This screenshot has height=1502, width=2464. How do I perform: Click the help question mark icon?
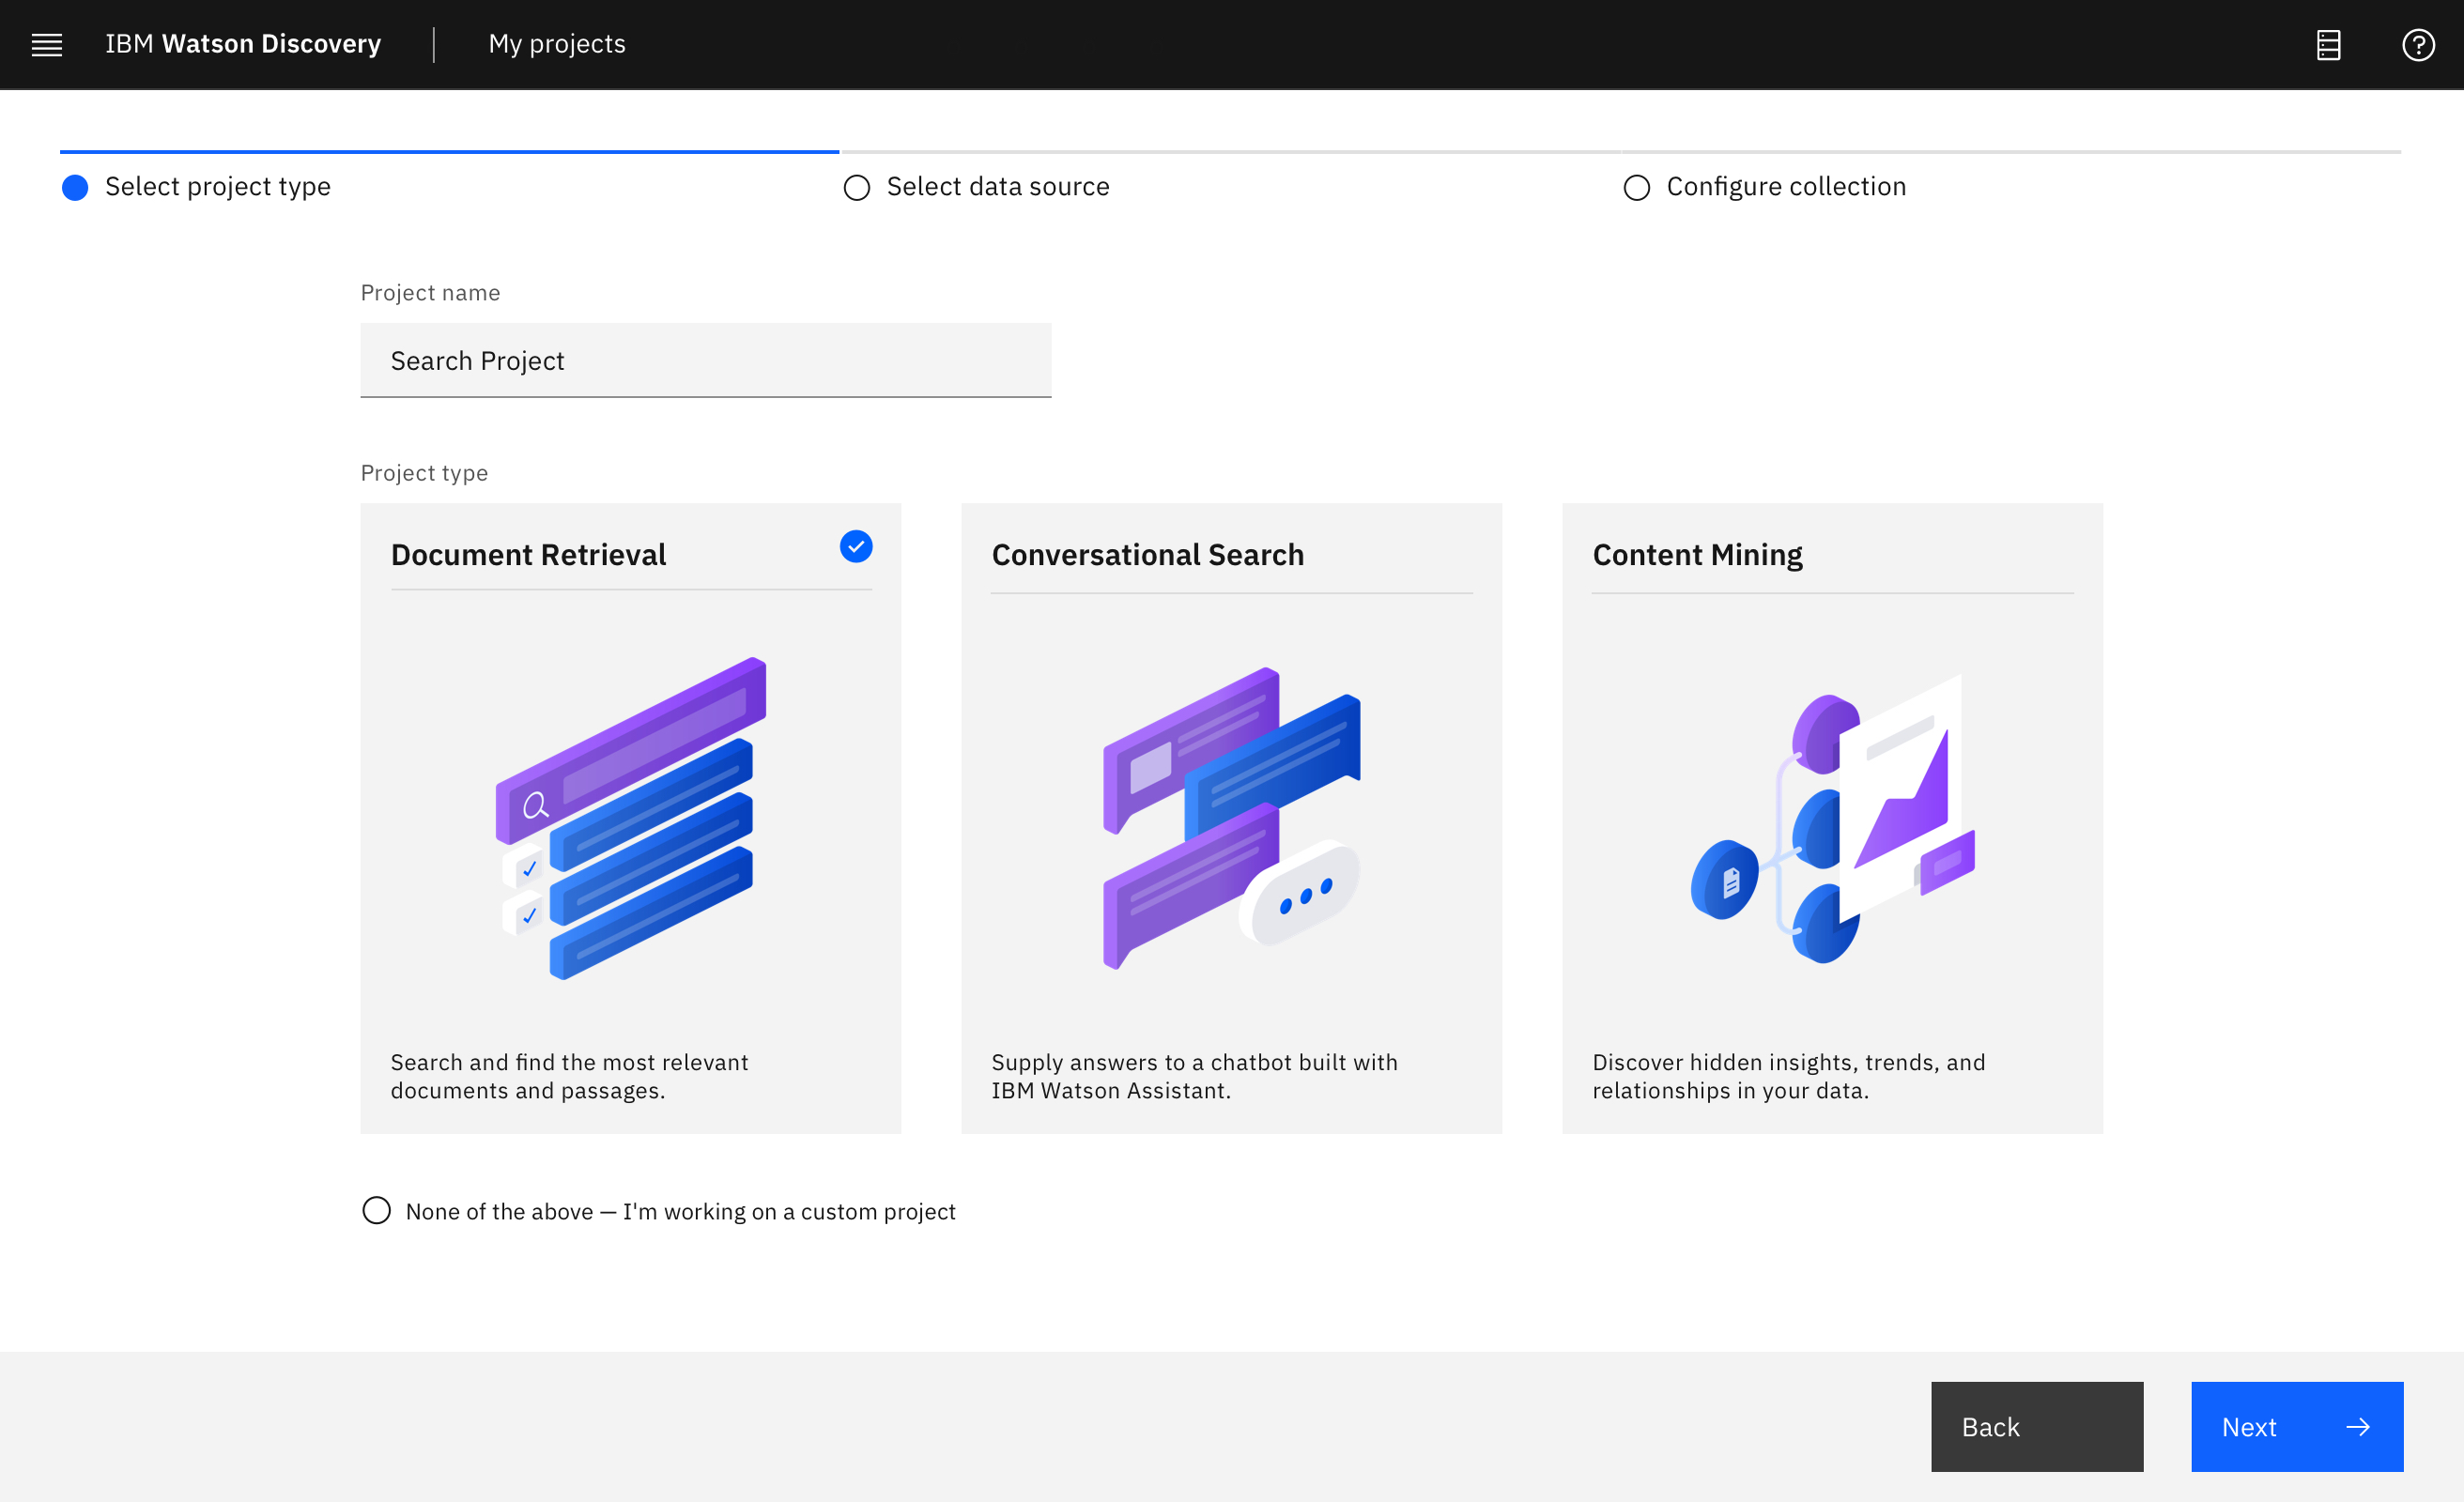2419,44
